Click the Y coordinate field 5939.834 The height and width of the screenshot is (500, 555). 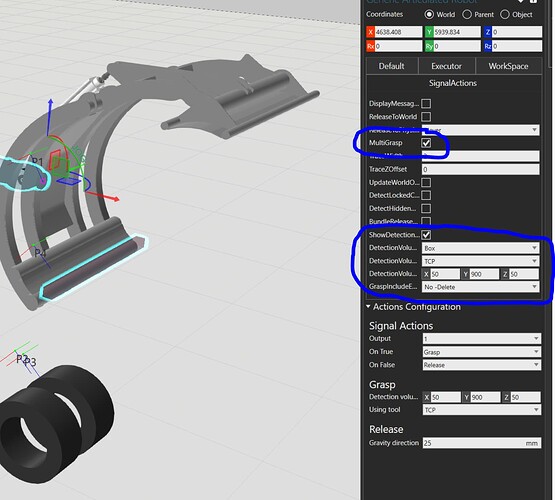[457, 32]
